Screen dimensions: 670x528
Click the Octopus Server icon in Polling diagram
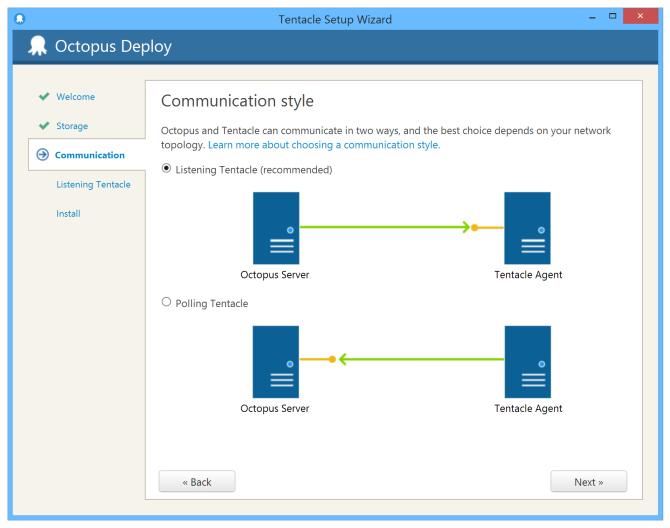(x=275, y=361)
